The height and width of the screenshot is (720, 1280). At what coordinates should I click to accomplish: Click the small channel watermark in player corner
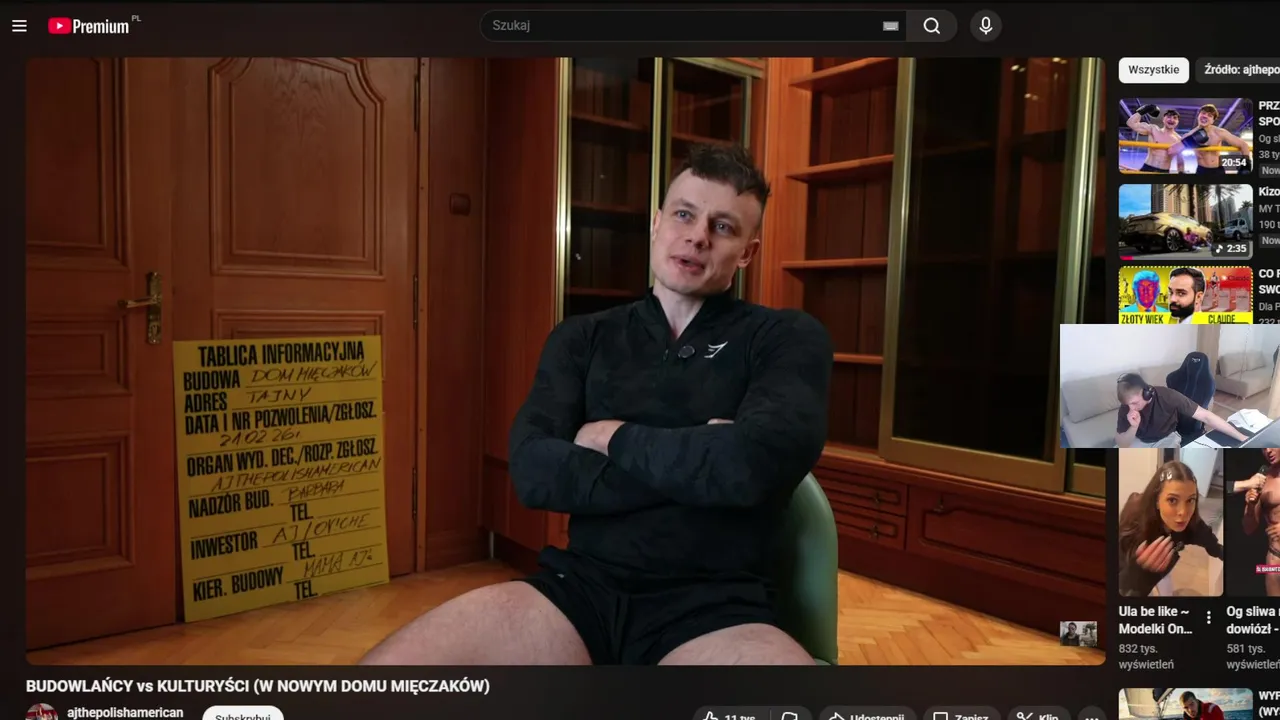(1078, 633)
